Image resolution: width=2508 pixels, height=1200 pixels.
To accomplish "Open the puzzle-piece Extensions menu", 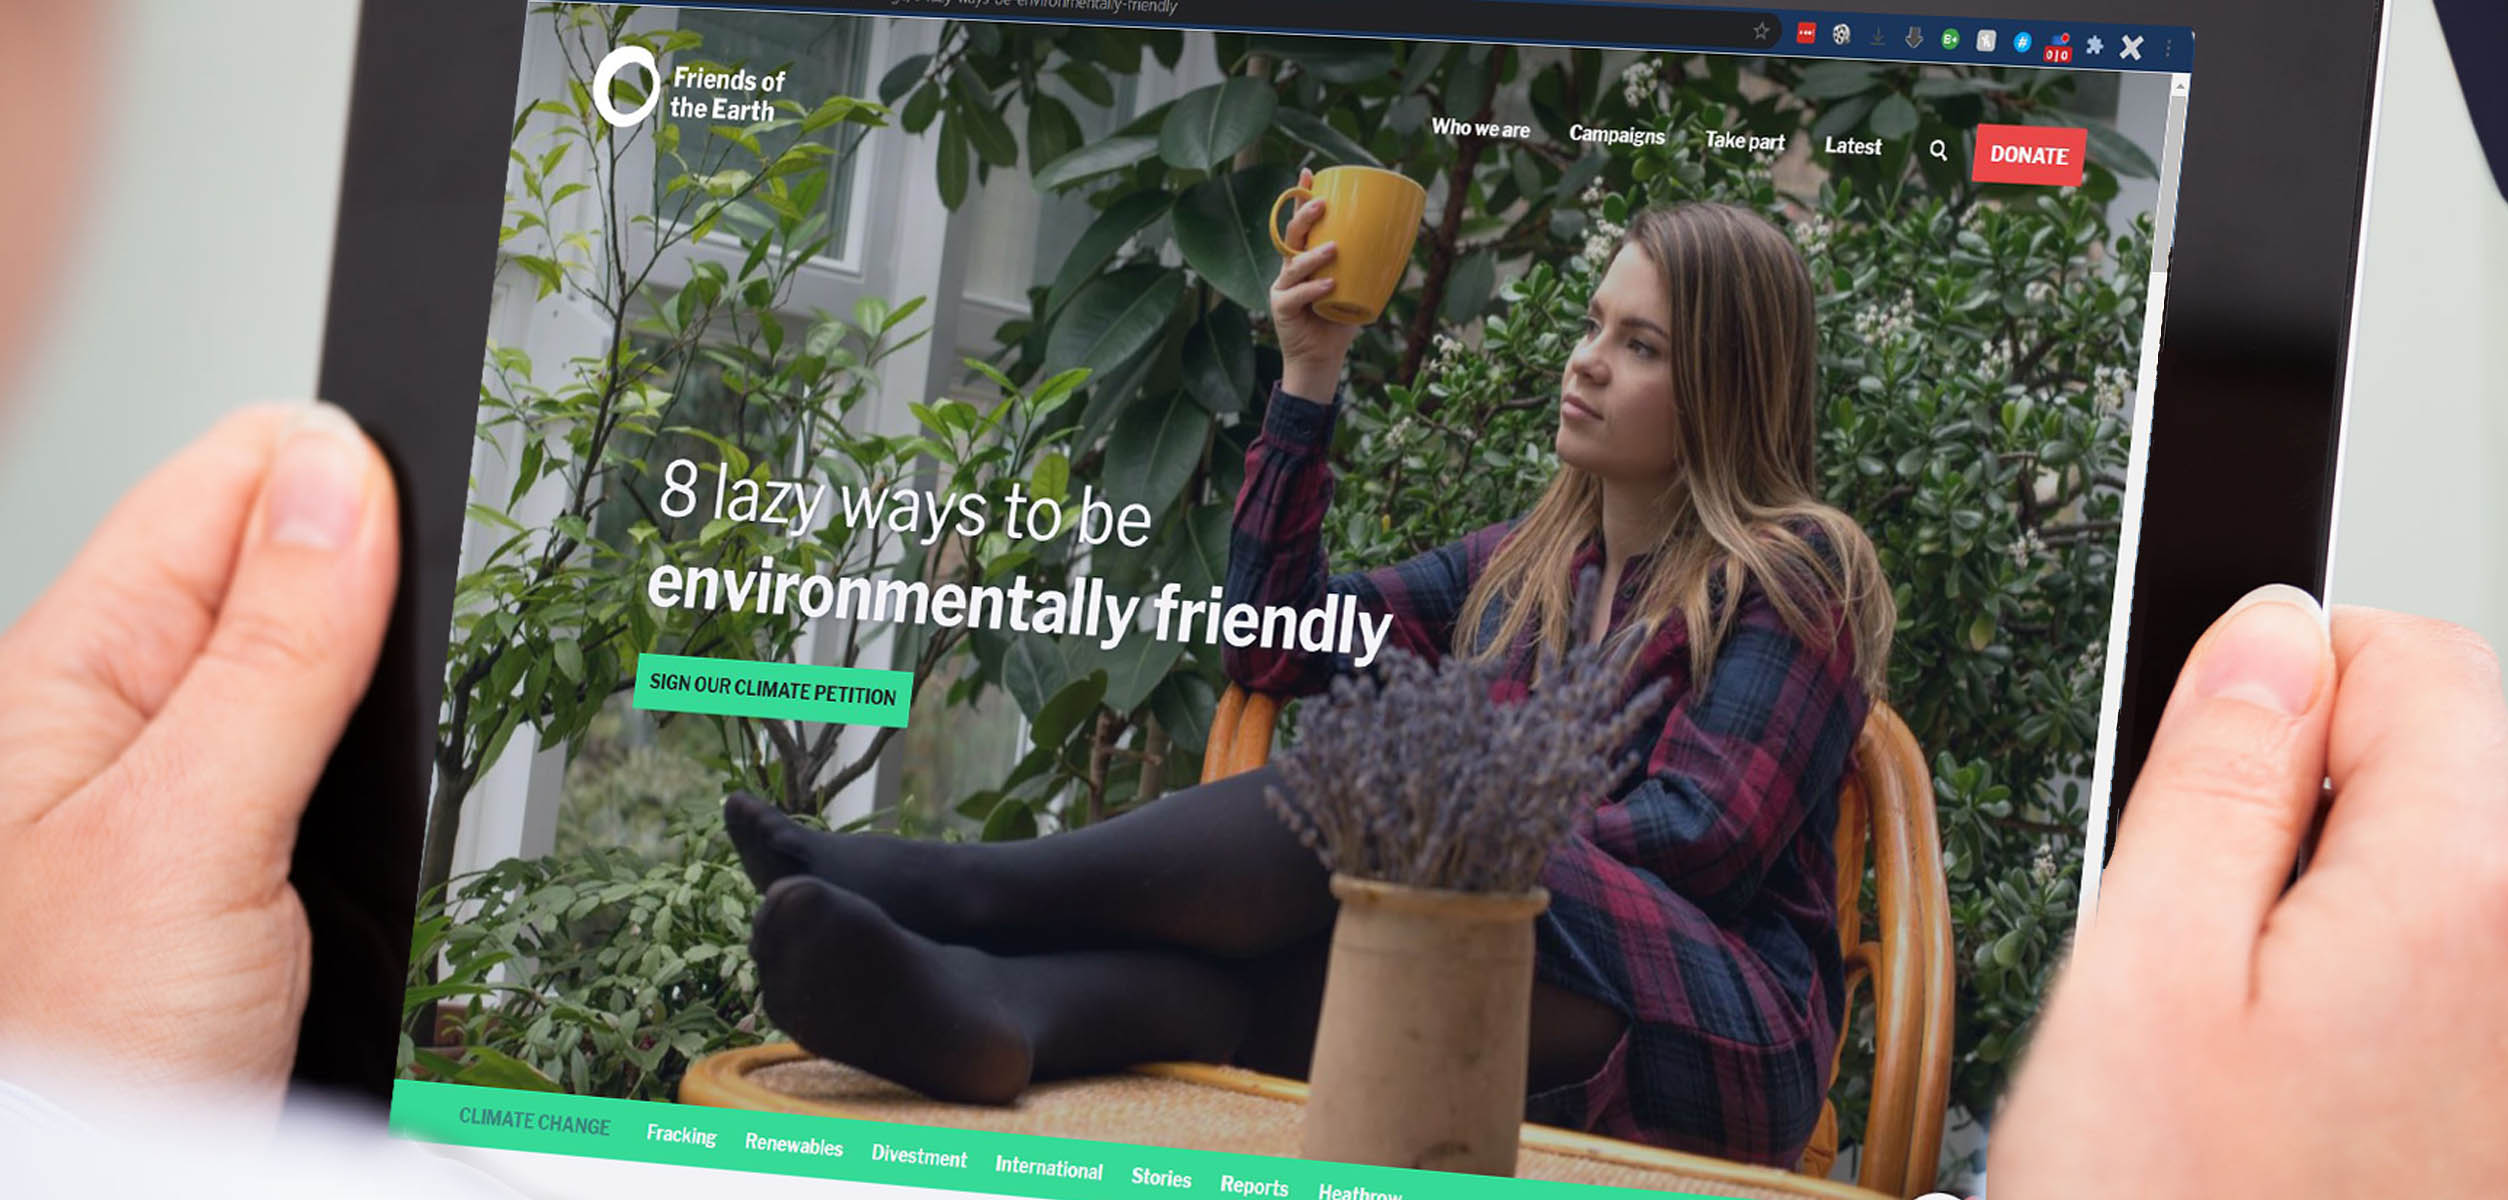I will point(2094,45).
